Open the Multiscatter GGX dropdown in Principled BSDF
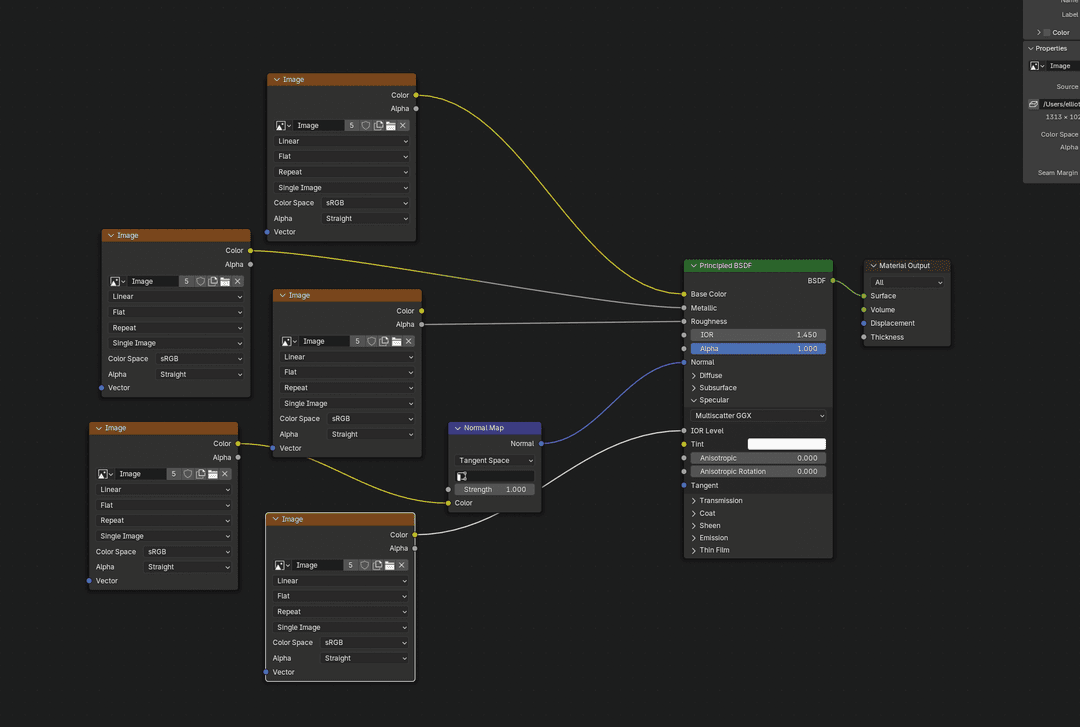The image size is (1080, 727). (x=757, y=414)
